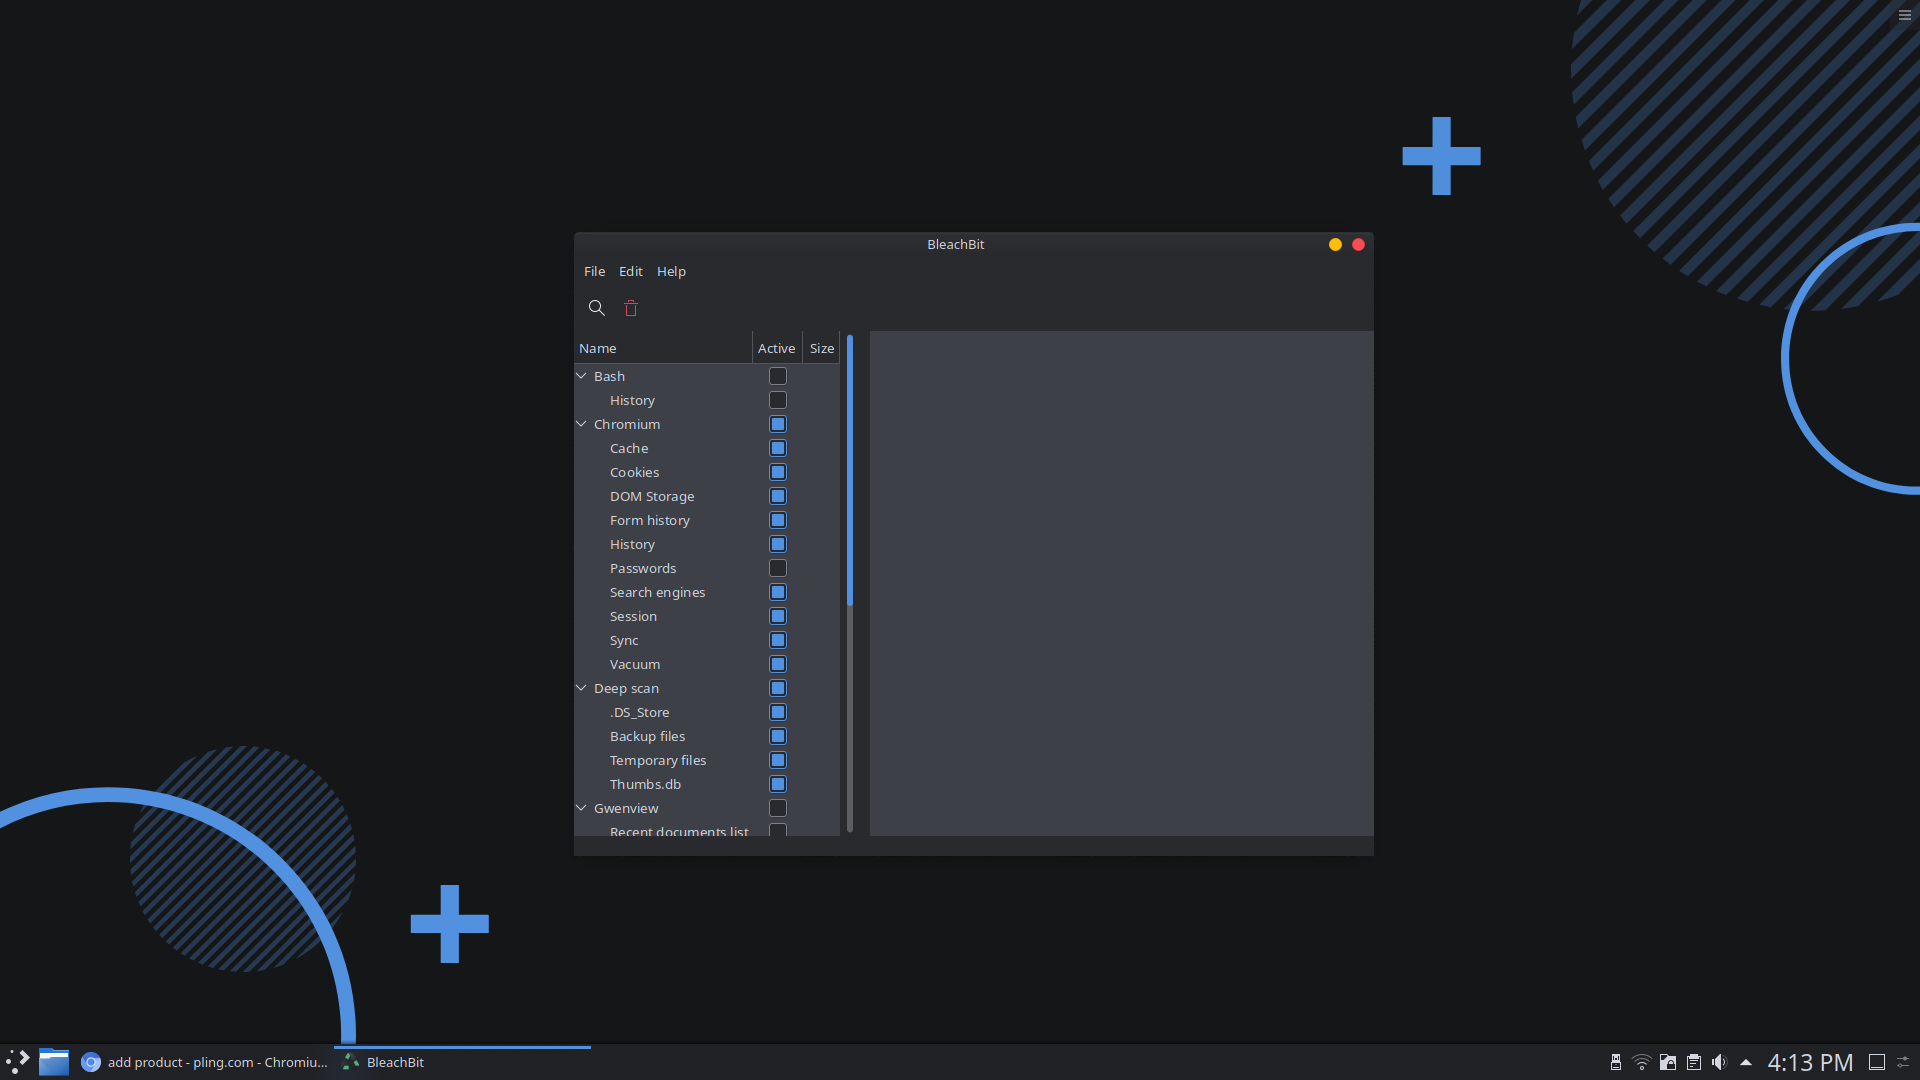The height and width of the screenshot is (1080, 1920).
Task: Open the file manager icon in taskbar
Action: (54, 1062)
